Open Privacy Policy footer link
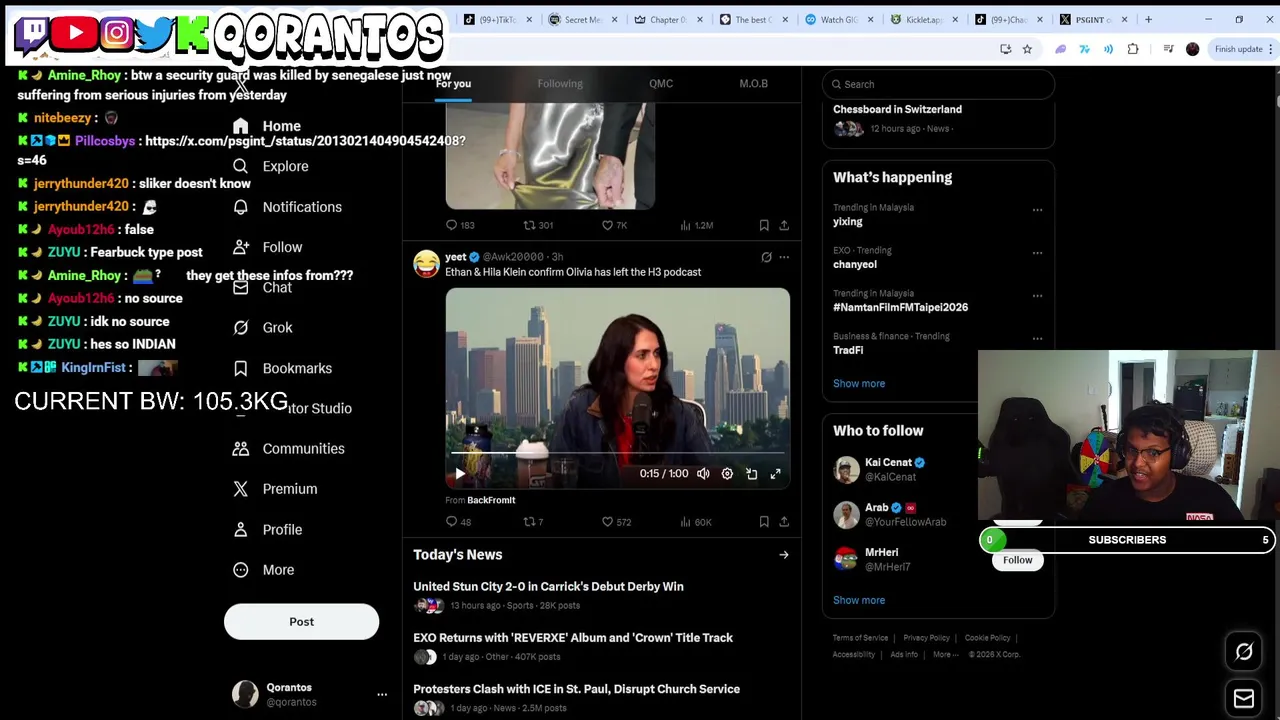Image resolution: width=1280 pixels, height=720 pixels. click(926, 638)
